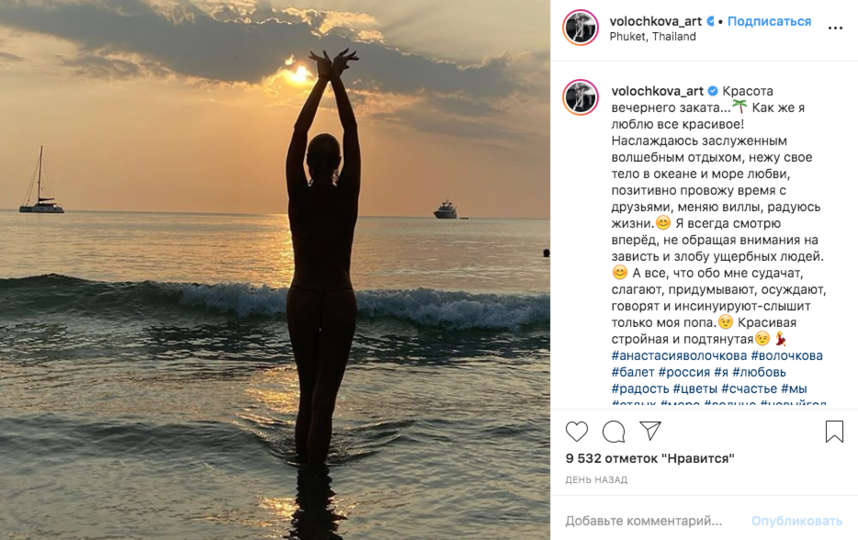Viewport: 858px width, 540px height.
Task: Click the ДЕНЬ НАЗАД timestamp
Action: click(x=597, y=480)
